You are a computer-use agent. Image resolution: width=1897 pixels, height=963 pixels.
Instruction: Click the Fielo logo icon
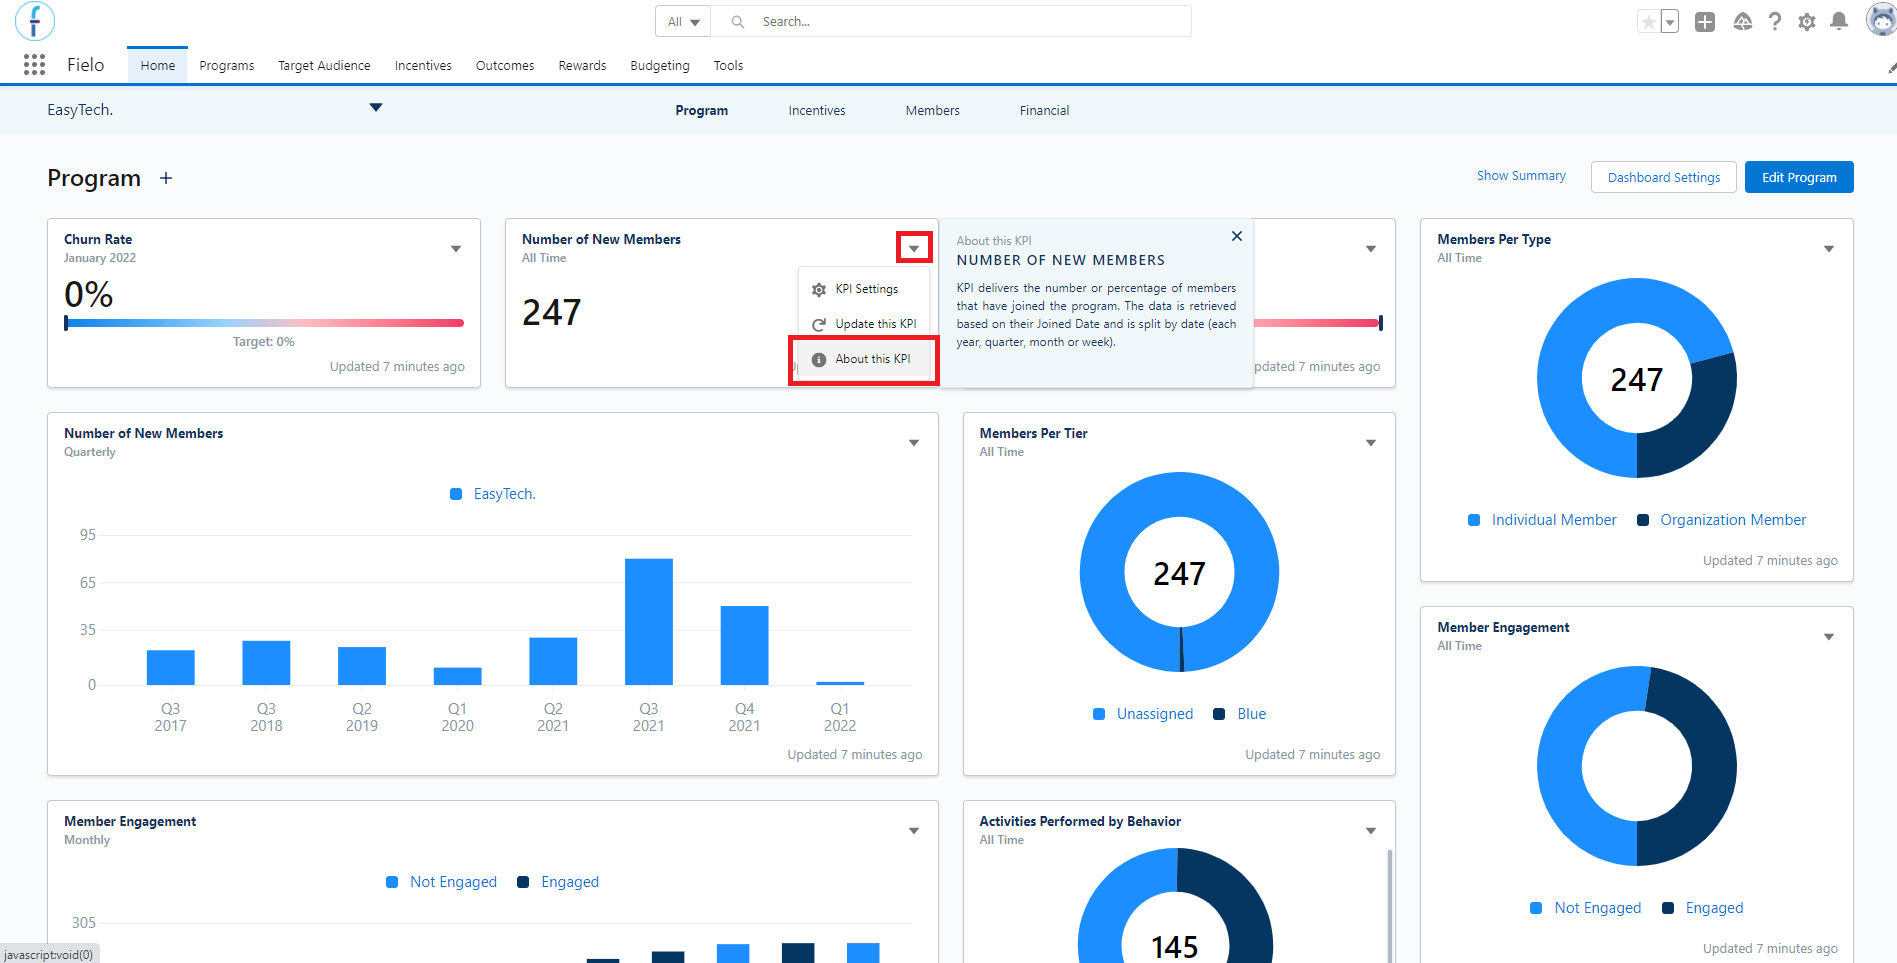click(35, 21)
